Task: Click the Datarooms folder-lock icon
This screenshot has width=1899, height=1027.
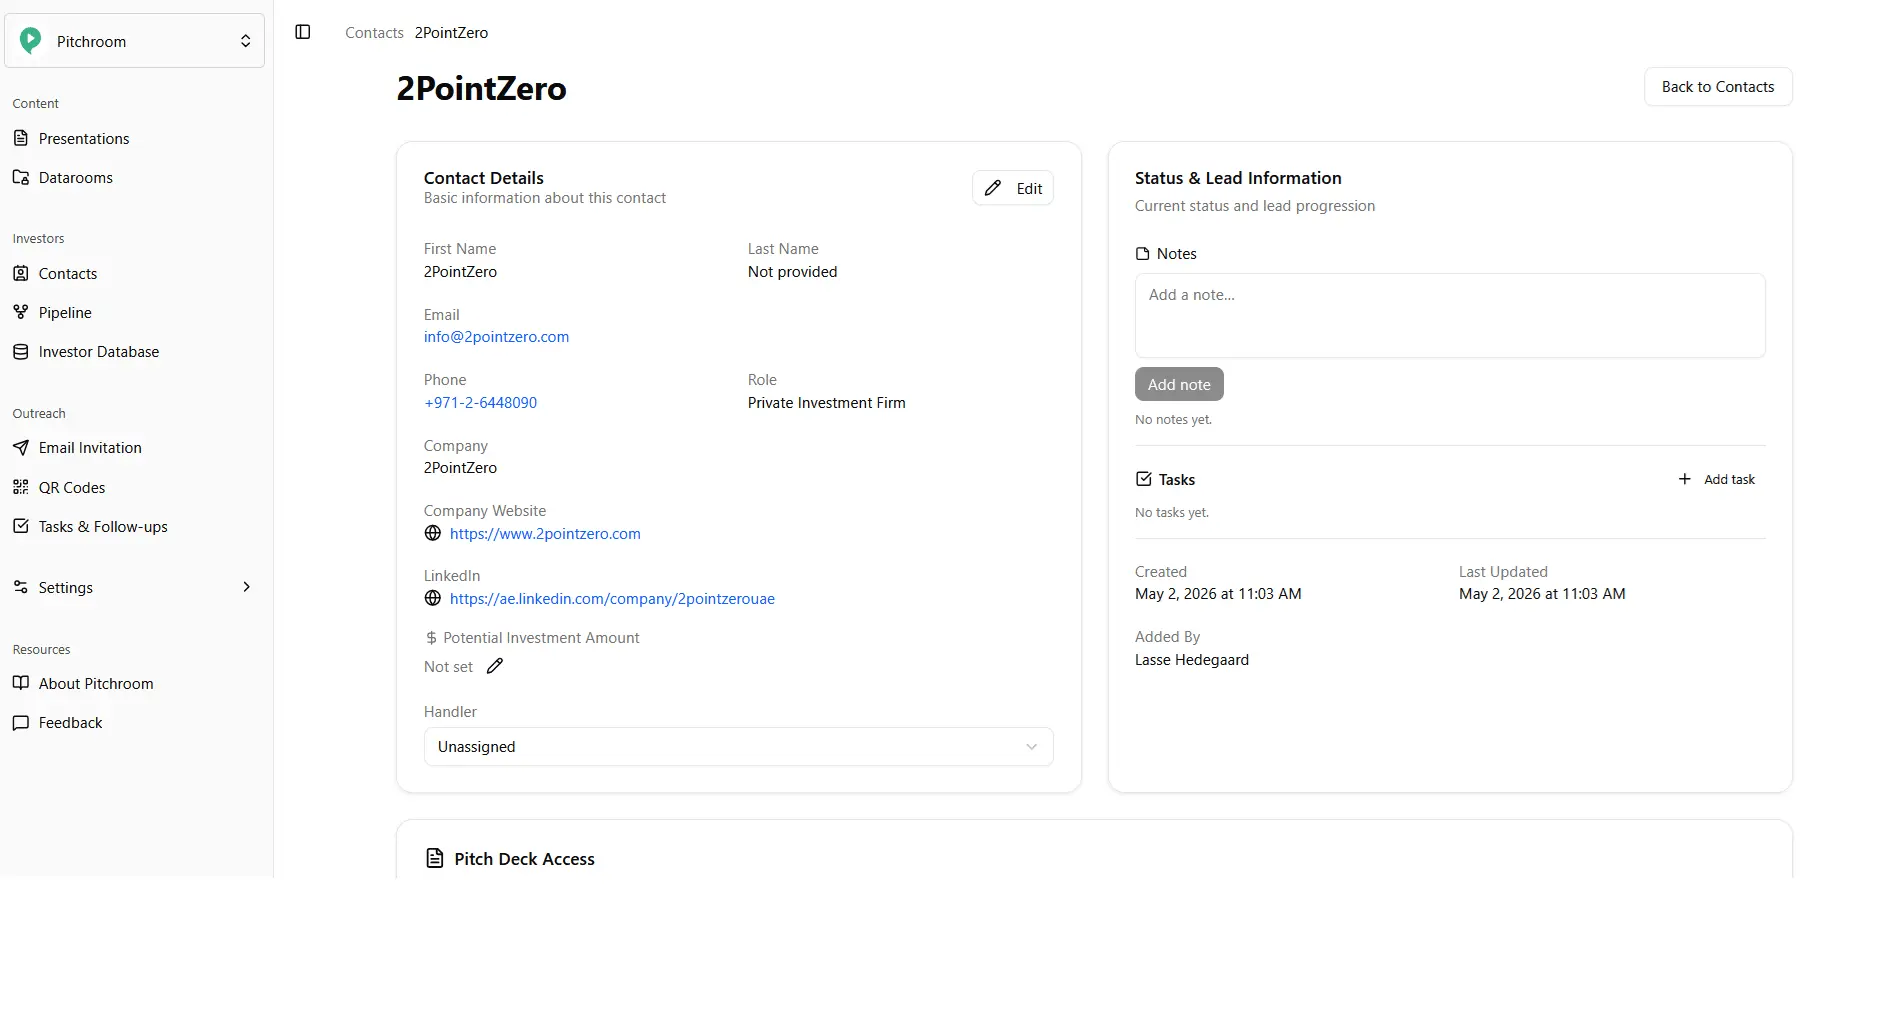Action: (21, 177)
